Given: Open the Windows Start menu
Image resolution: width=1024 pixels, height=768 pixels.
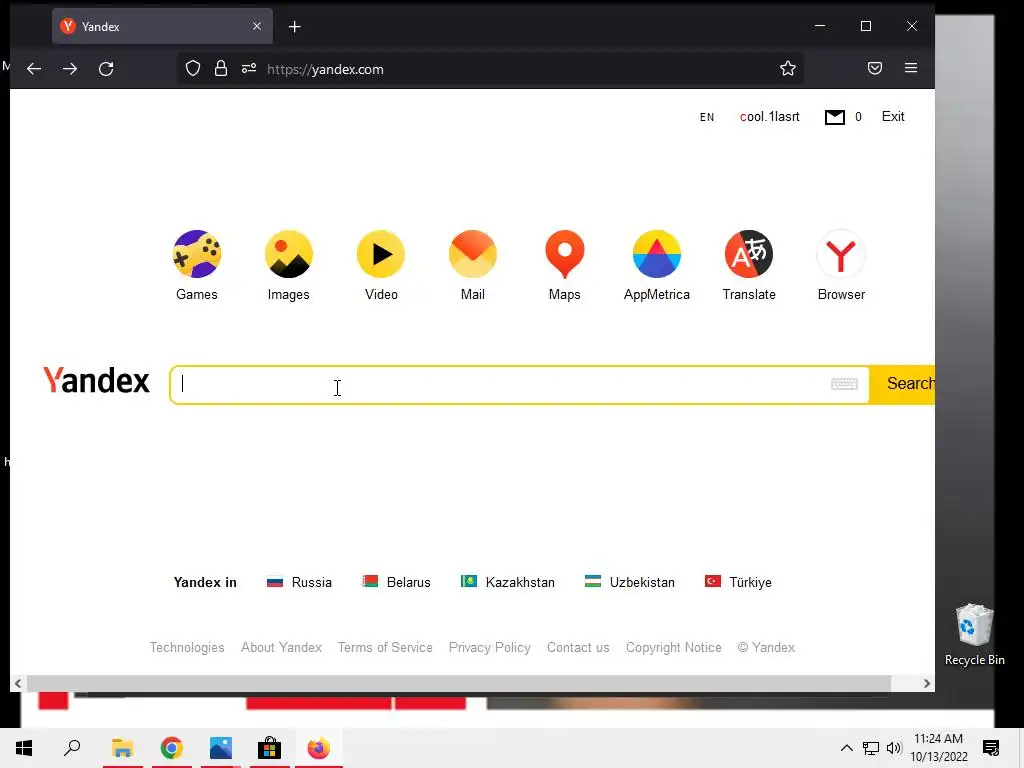Looking at the screenshot, I should (x=24, y=748).
